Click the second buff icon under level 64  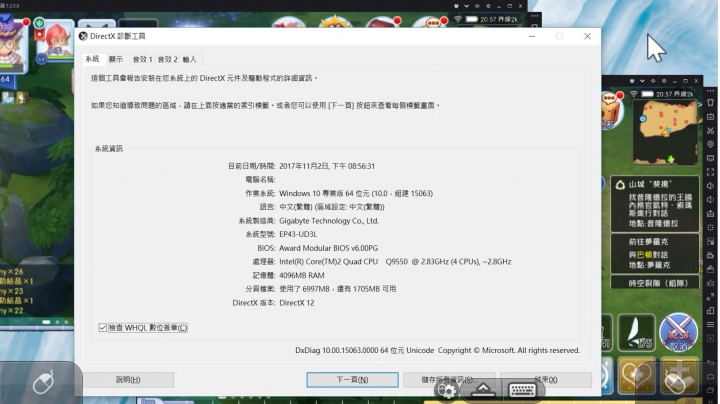click(21, 98)
